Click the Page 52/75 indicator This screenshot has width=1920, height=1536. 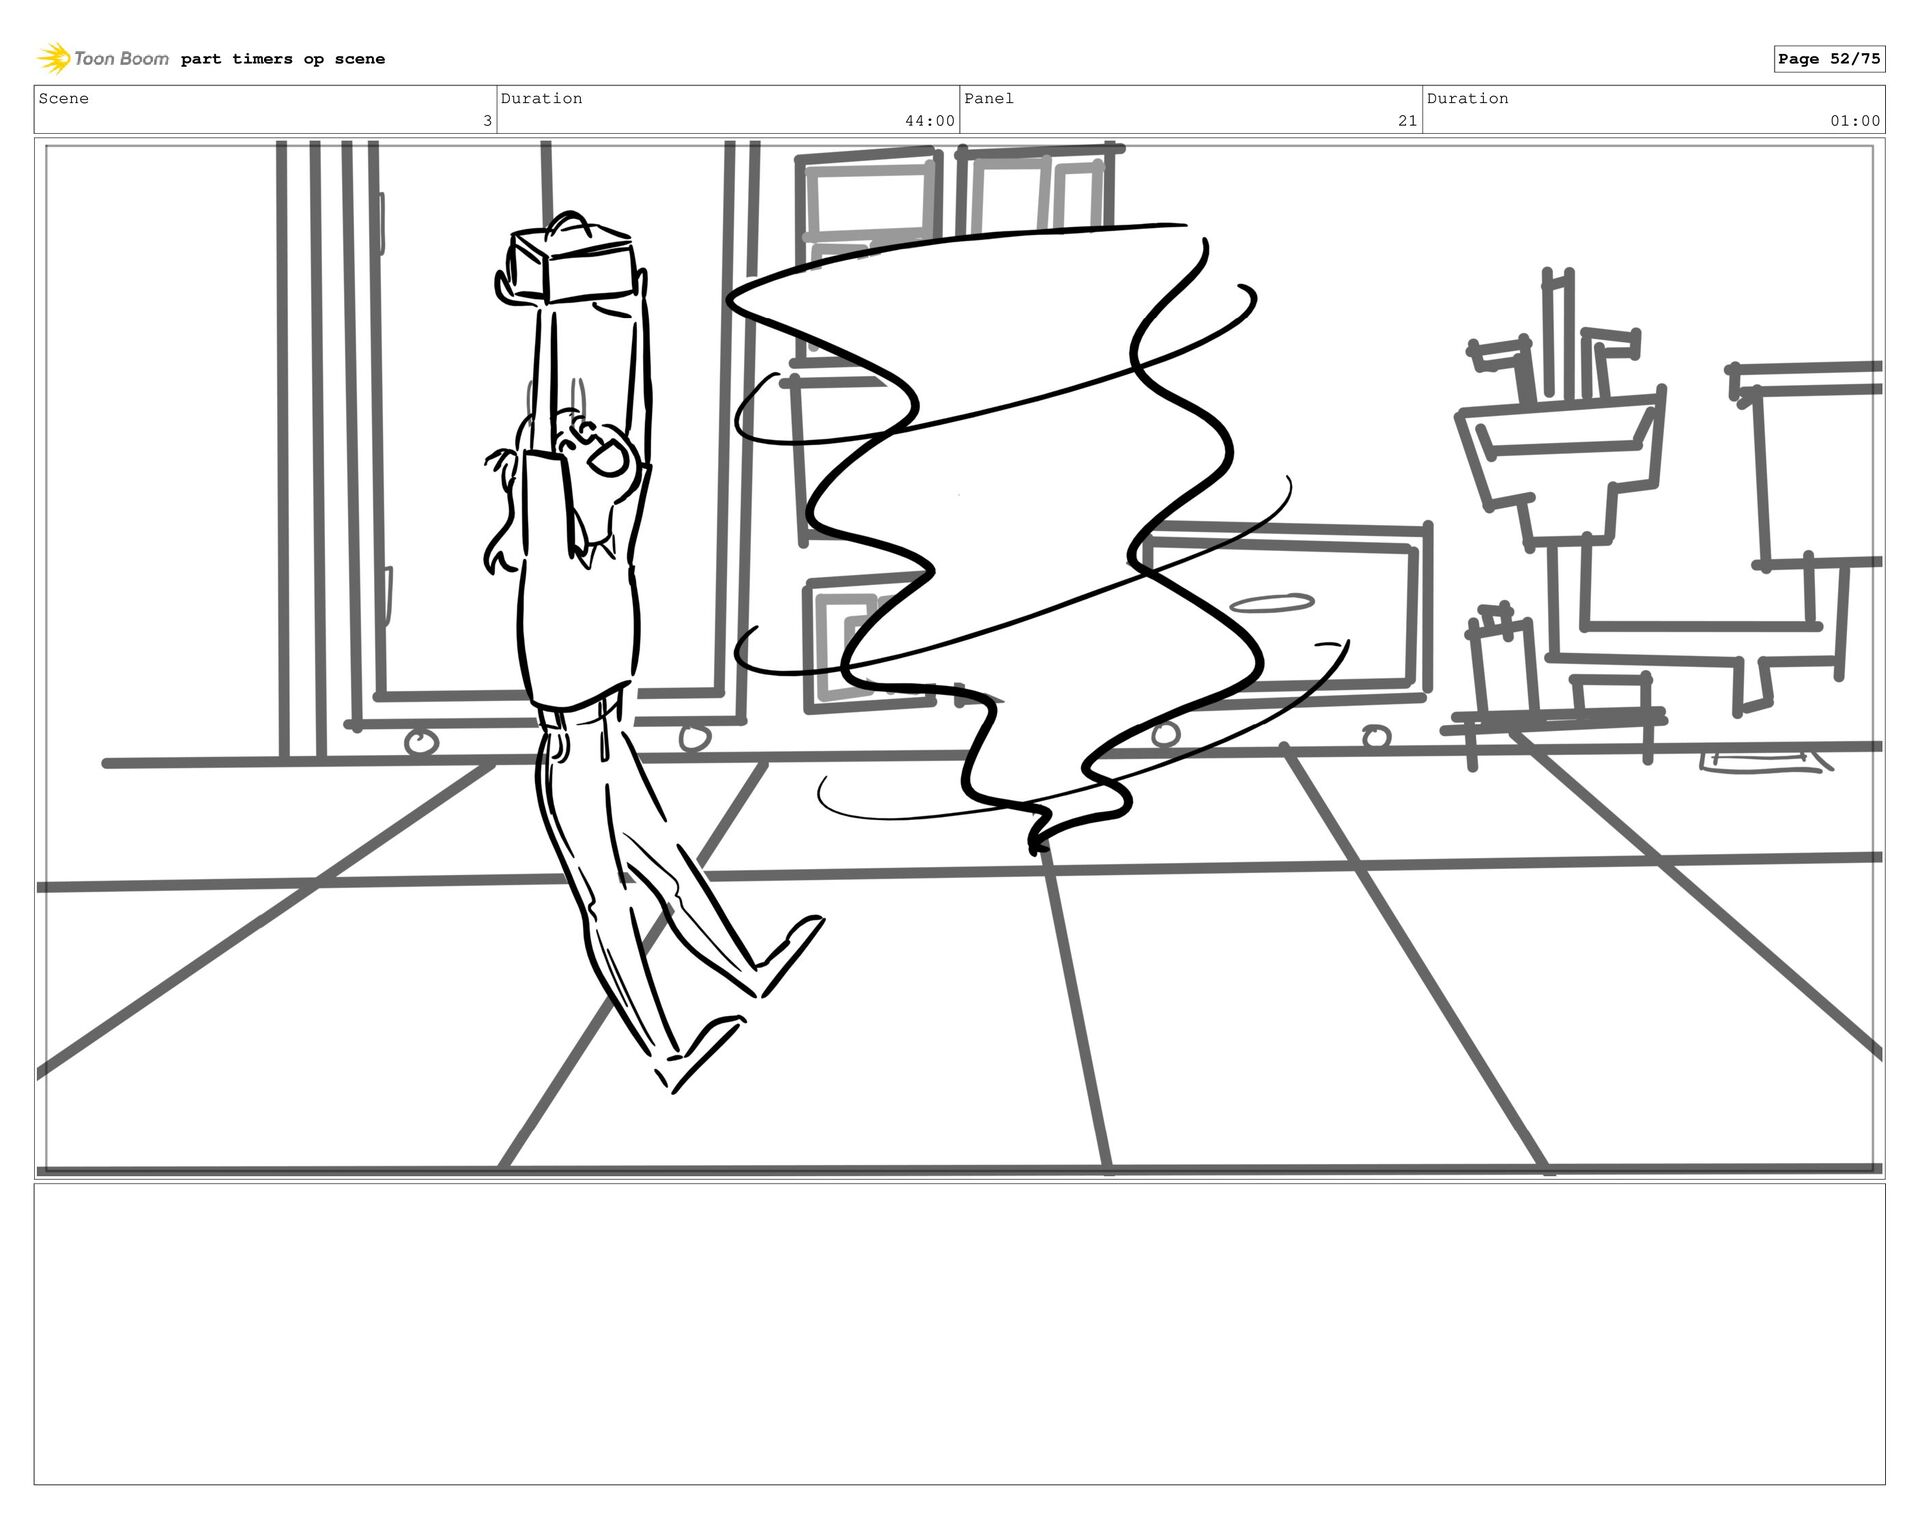[1829, 59]
